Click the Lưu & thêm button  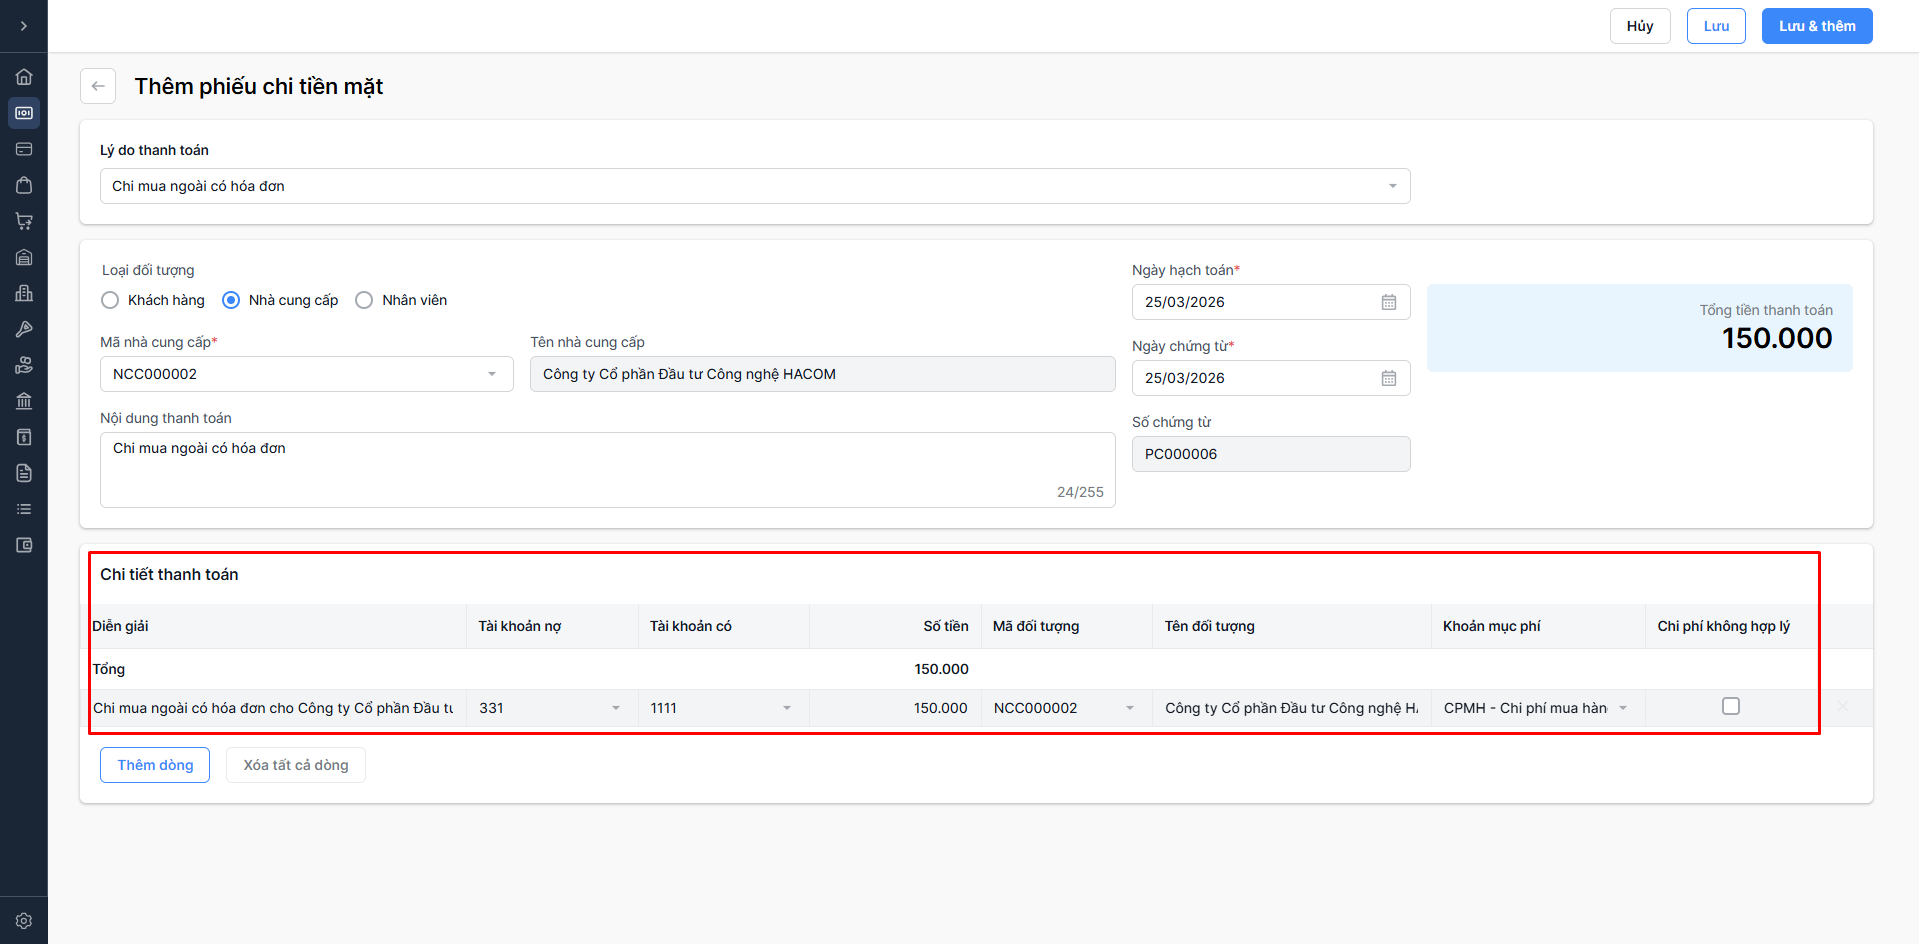click(x=1816, y=26)
